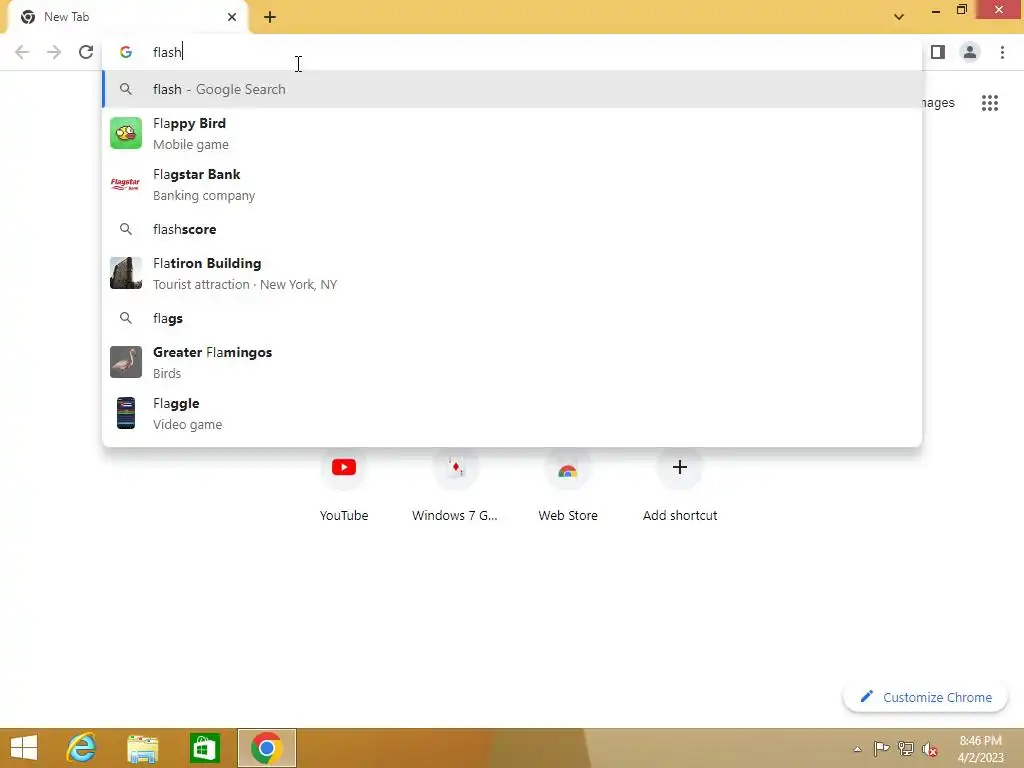The image size is (1024, 768).
Task: Open the YouTube shortcut
Action: tap(344, 483)
